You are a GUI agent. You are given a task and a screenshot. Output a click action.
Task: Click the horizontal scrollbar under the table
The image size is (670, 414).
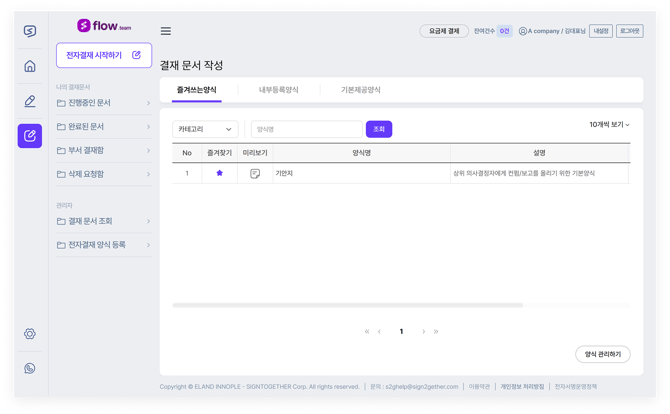347,305
